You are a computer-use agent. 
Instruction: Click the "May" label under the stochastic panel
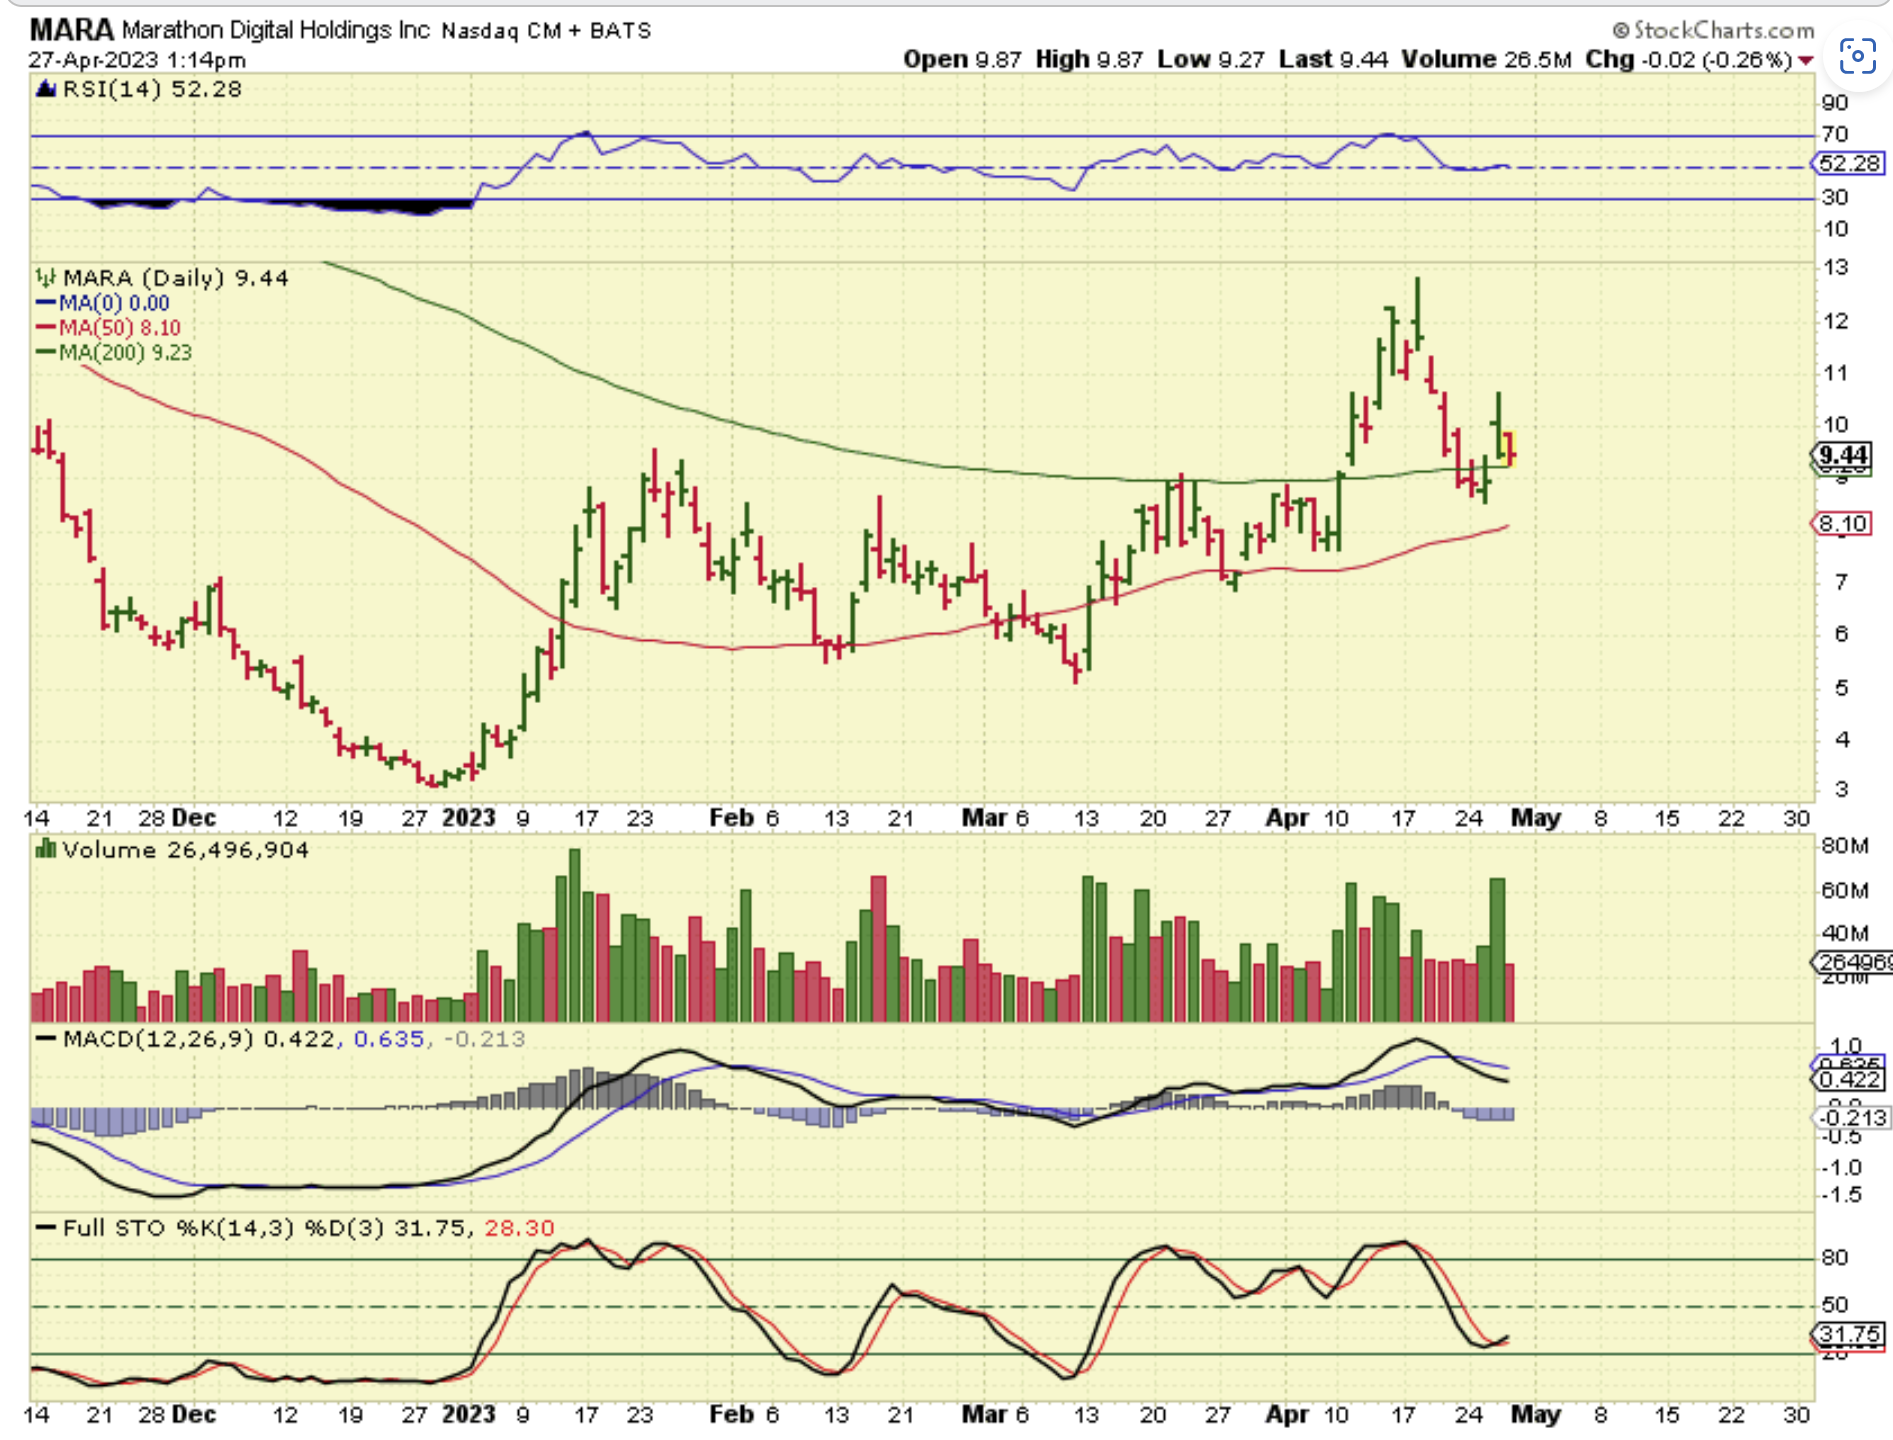(1536, 1415)
